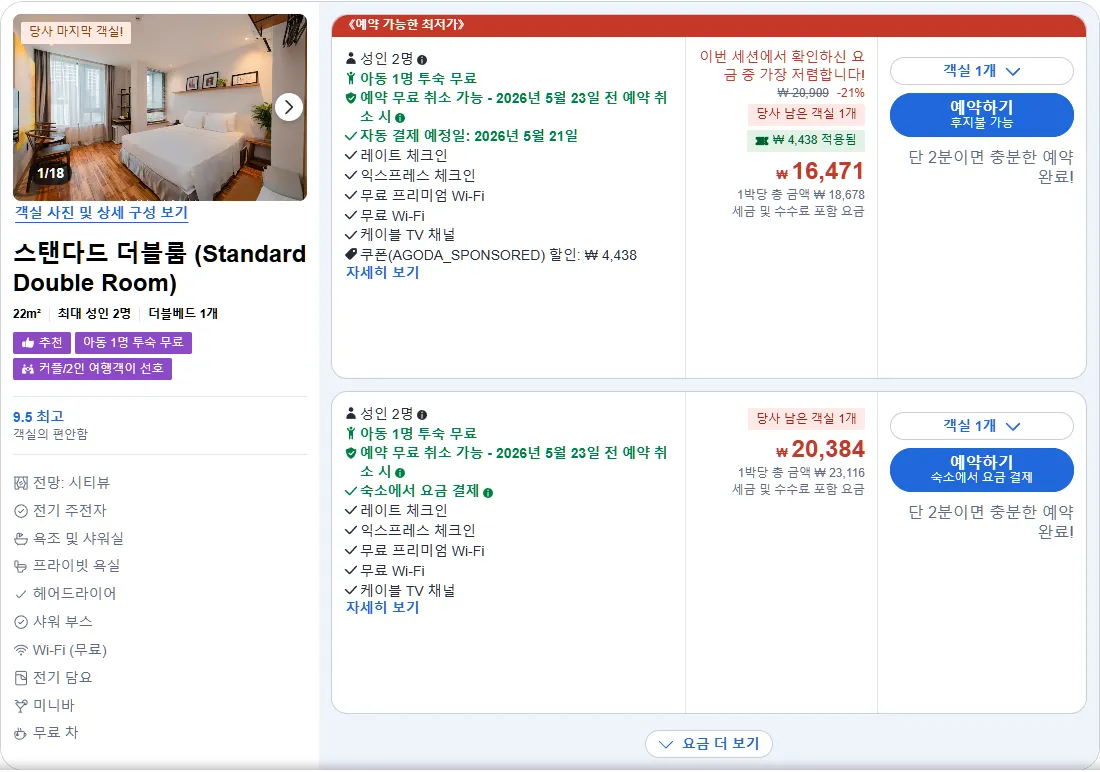The height and width of the screenshot is (772, 1100).
Task: Click the 커플/2인 여행객이 선호 badge
Action: [93, 368]
